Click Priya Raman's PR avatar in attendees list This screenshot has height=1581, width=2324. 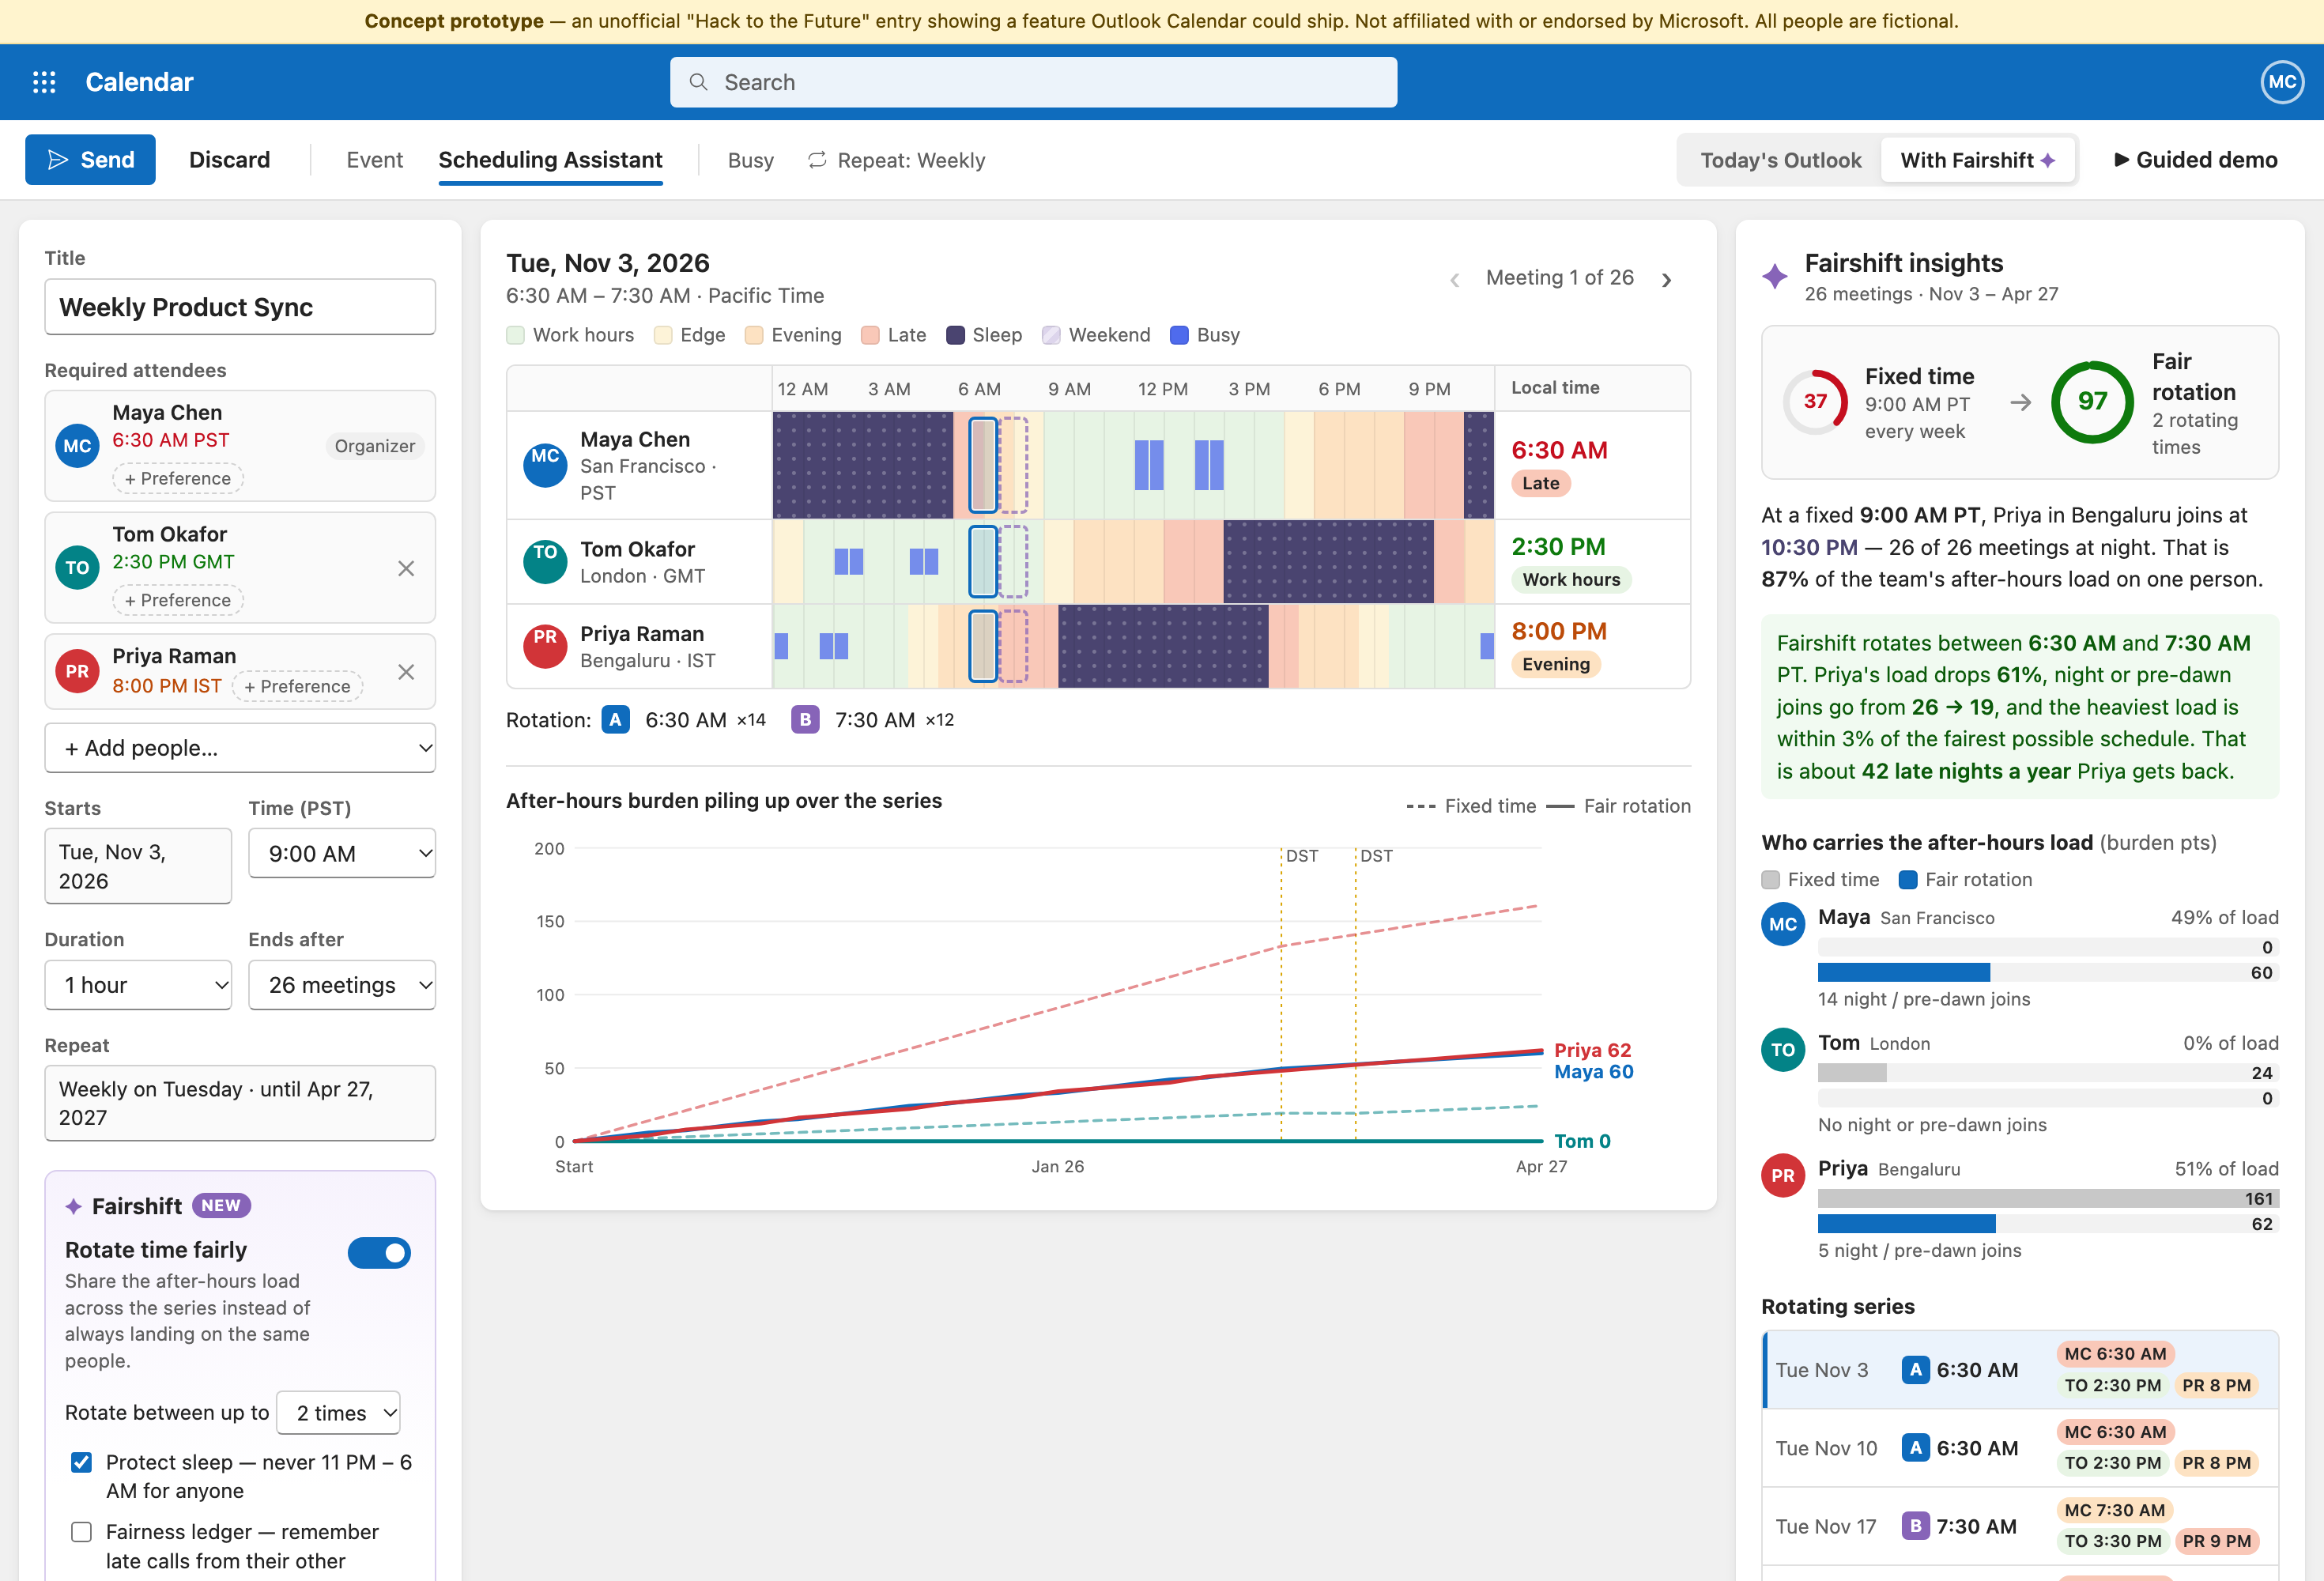tap(77, 672)
